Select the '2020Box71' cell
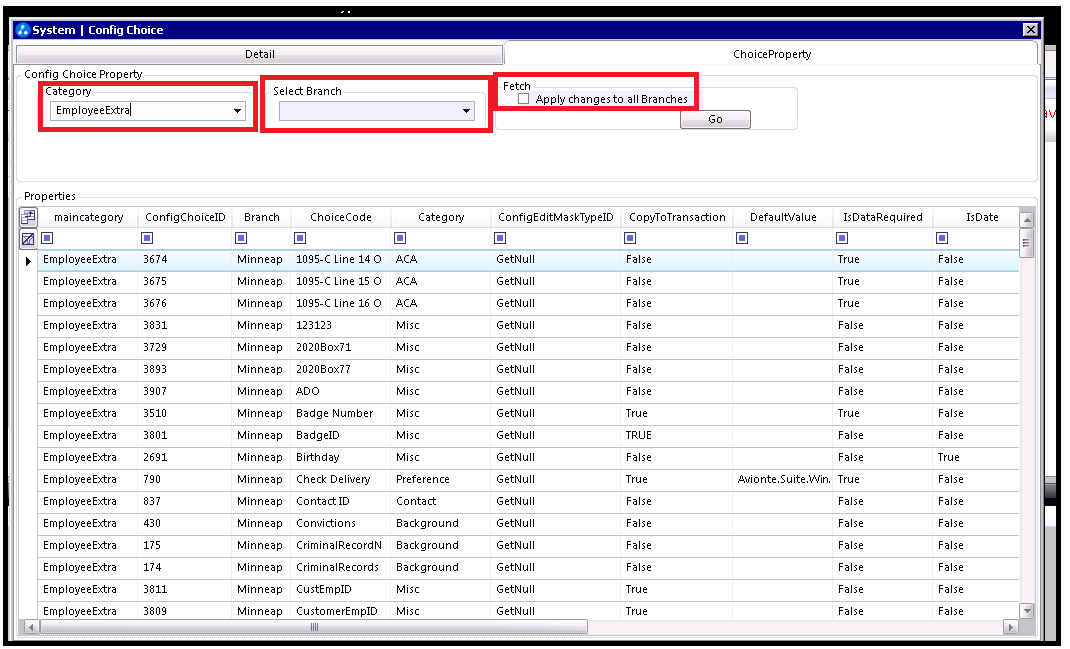 pyautogui.click(x=341, y=347)
